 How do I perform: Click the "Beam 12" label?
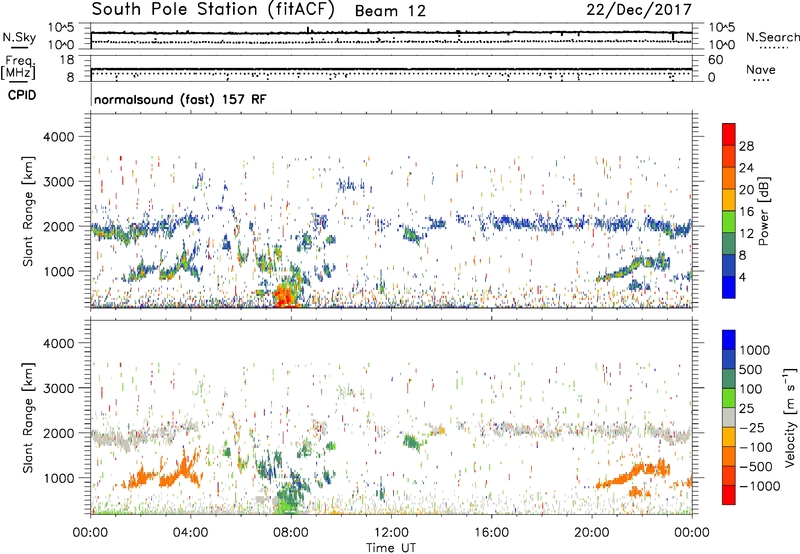390,11
